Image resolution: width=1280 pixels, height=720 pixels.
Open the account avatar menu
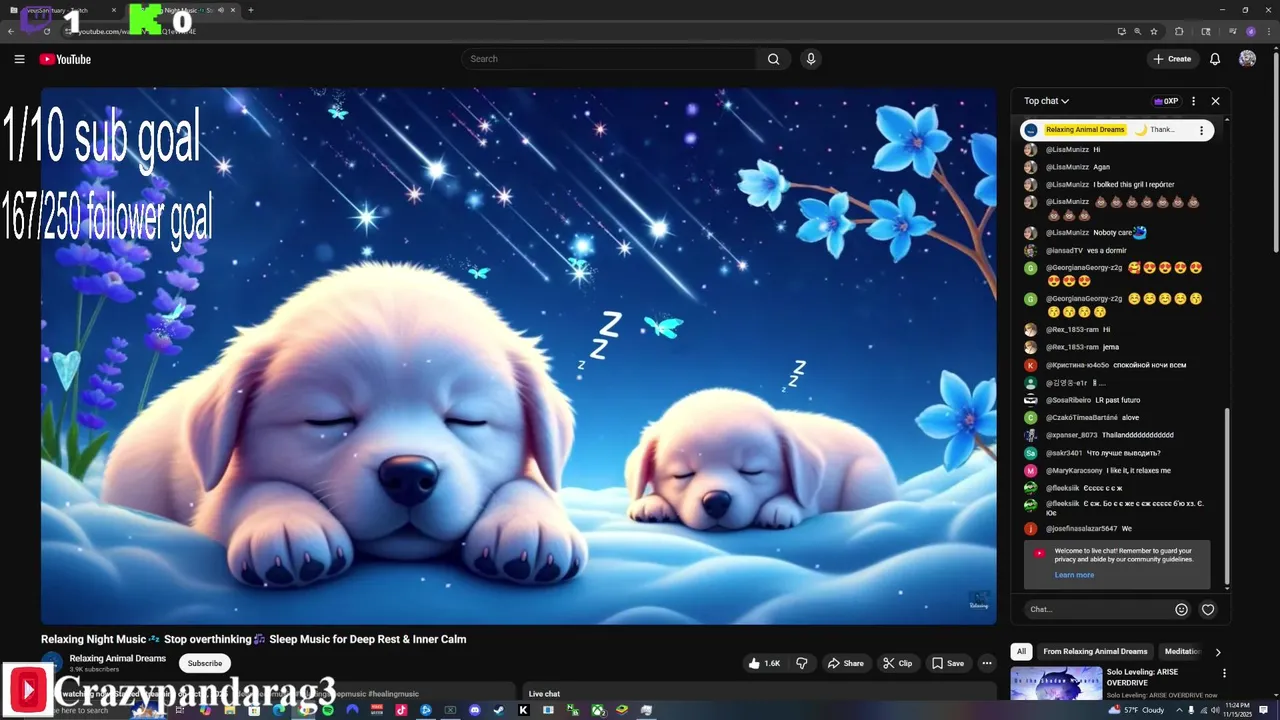(1247, 59)
